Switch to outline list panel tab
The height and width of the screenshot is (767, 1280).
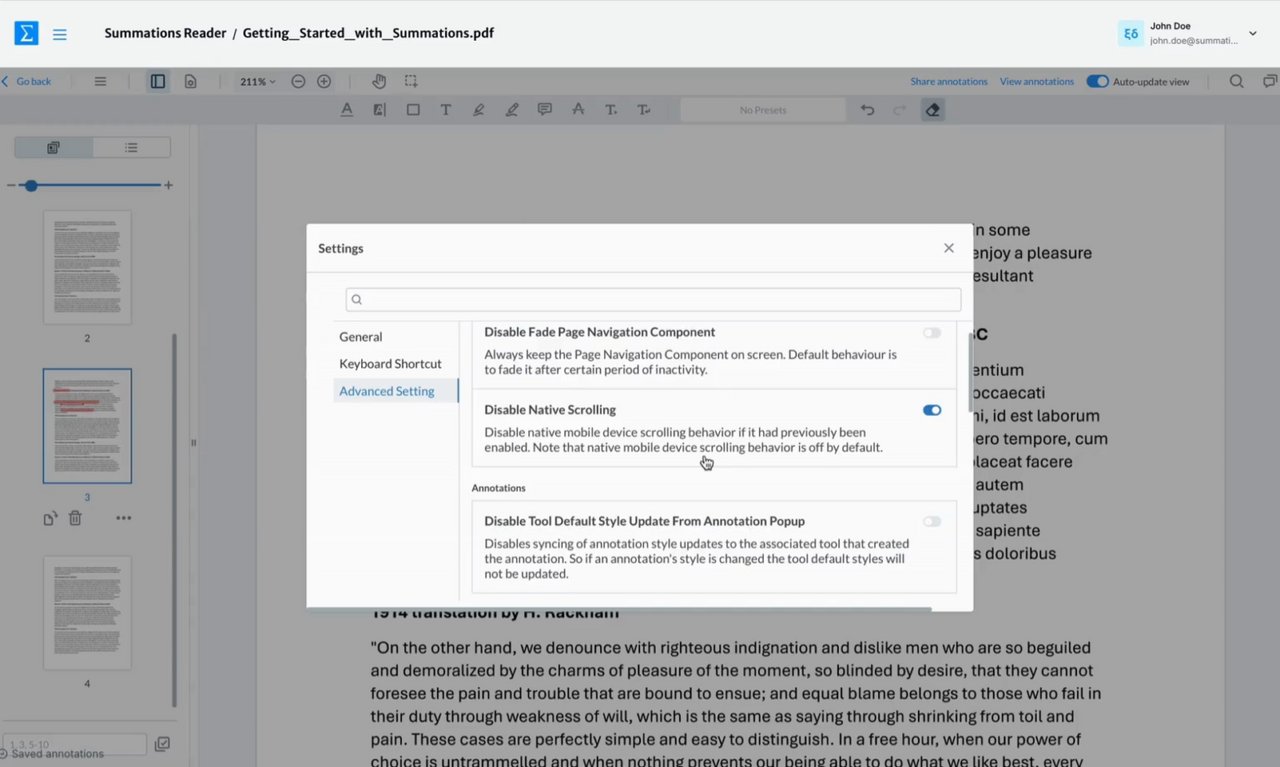pyautogui.click(x=131, y=147)
